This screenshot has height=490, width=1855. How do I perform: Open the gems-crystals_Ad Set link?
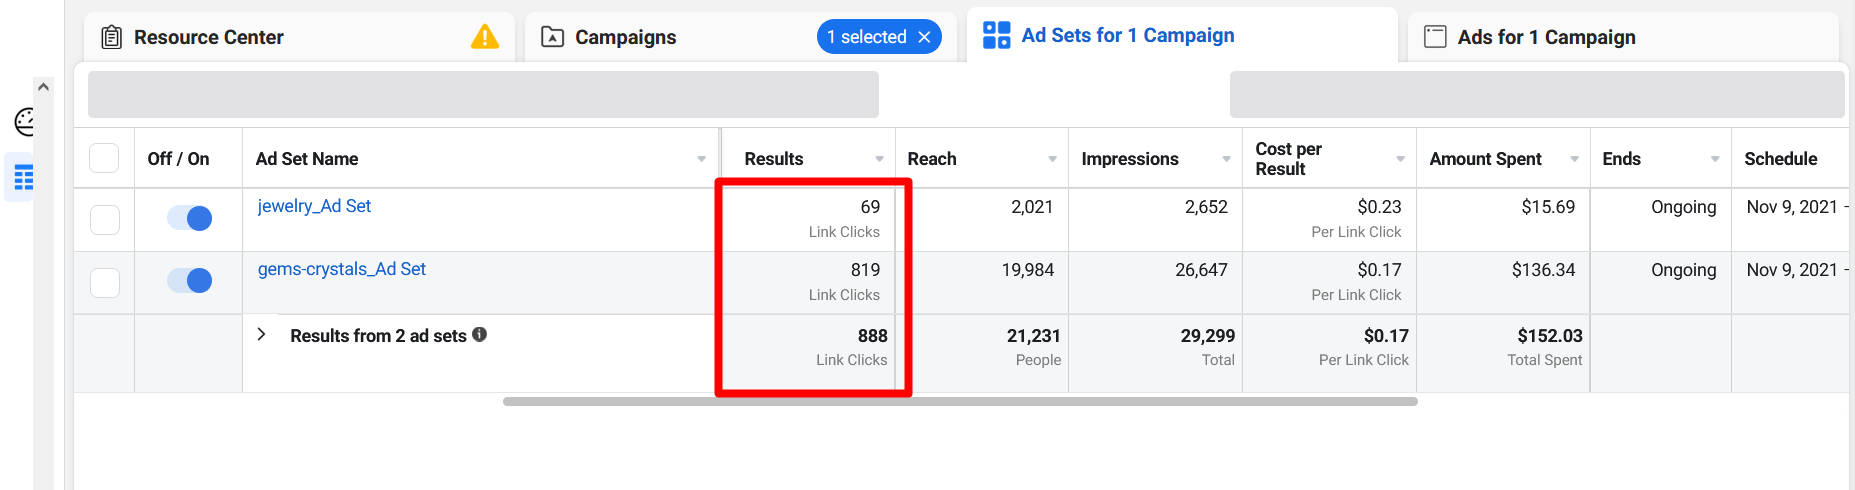(x=342, y=269)
